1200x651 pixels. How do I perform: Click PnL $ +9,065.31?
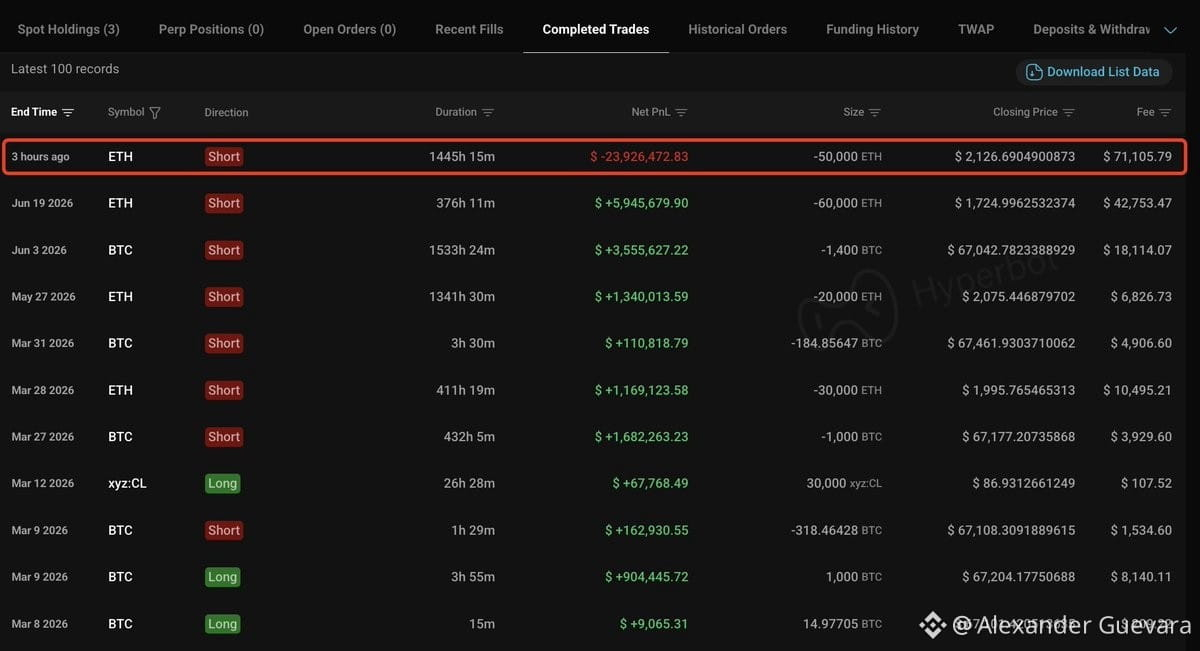(x=654, y=624)
